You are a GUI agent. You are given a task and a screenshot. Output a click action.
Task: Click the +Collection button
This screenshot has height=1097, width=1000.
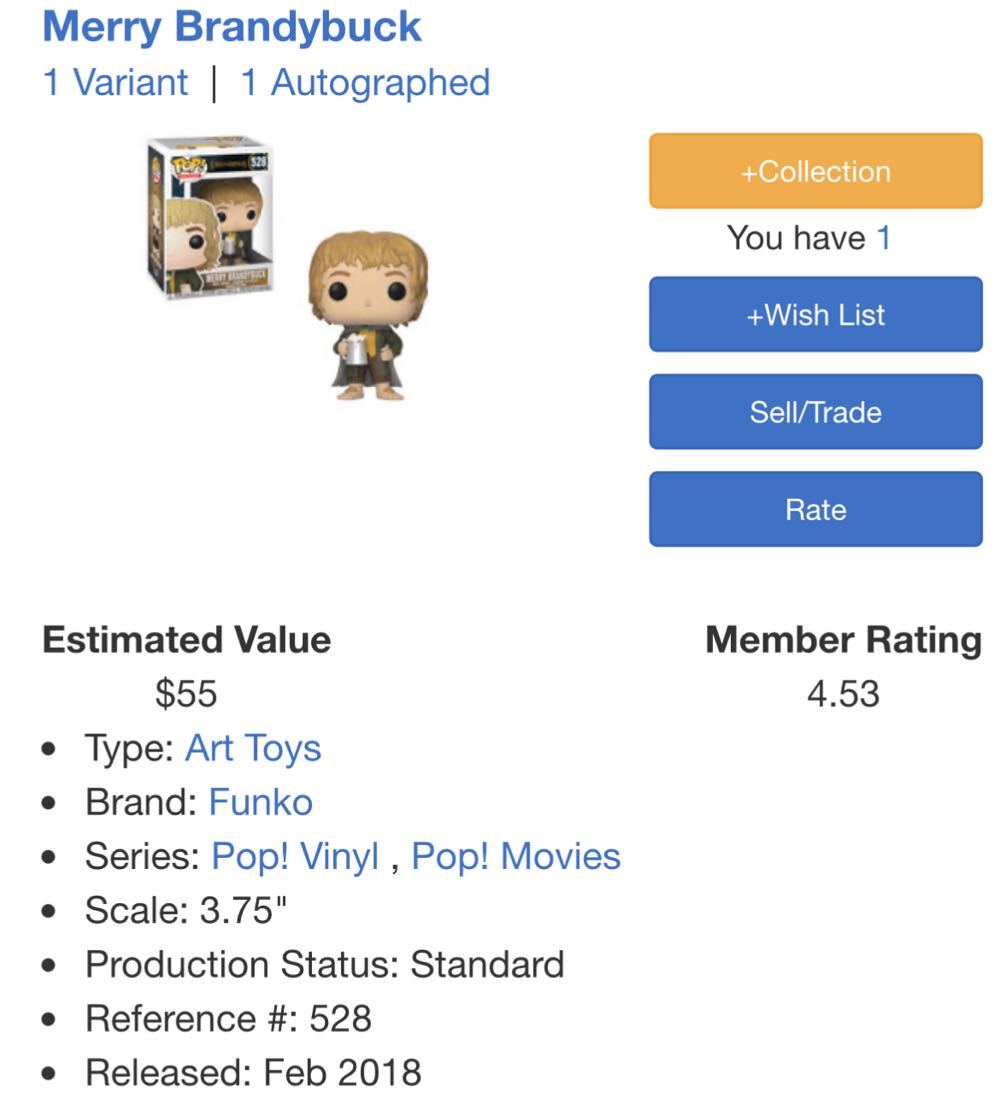coord(814,170)
